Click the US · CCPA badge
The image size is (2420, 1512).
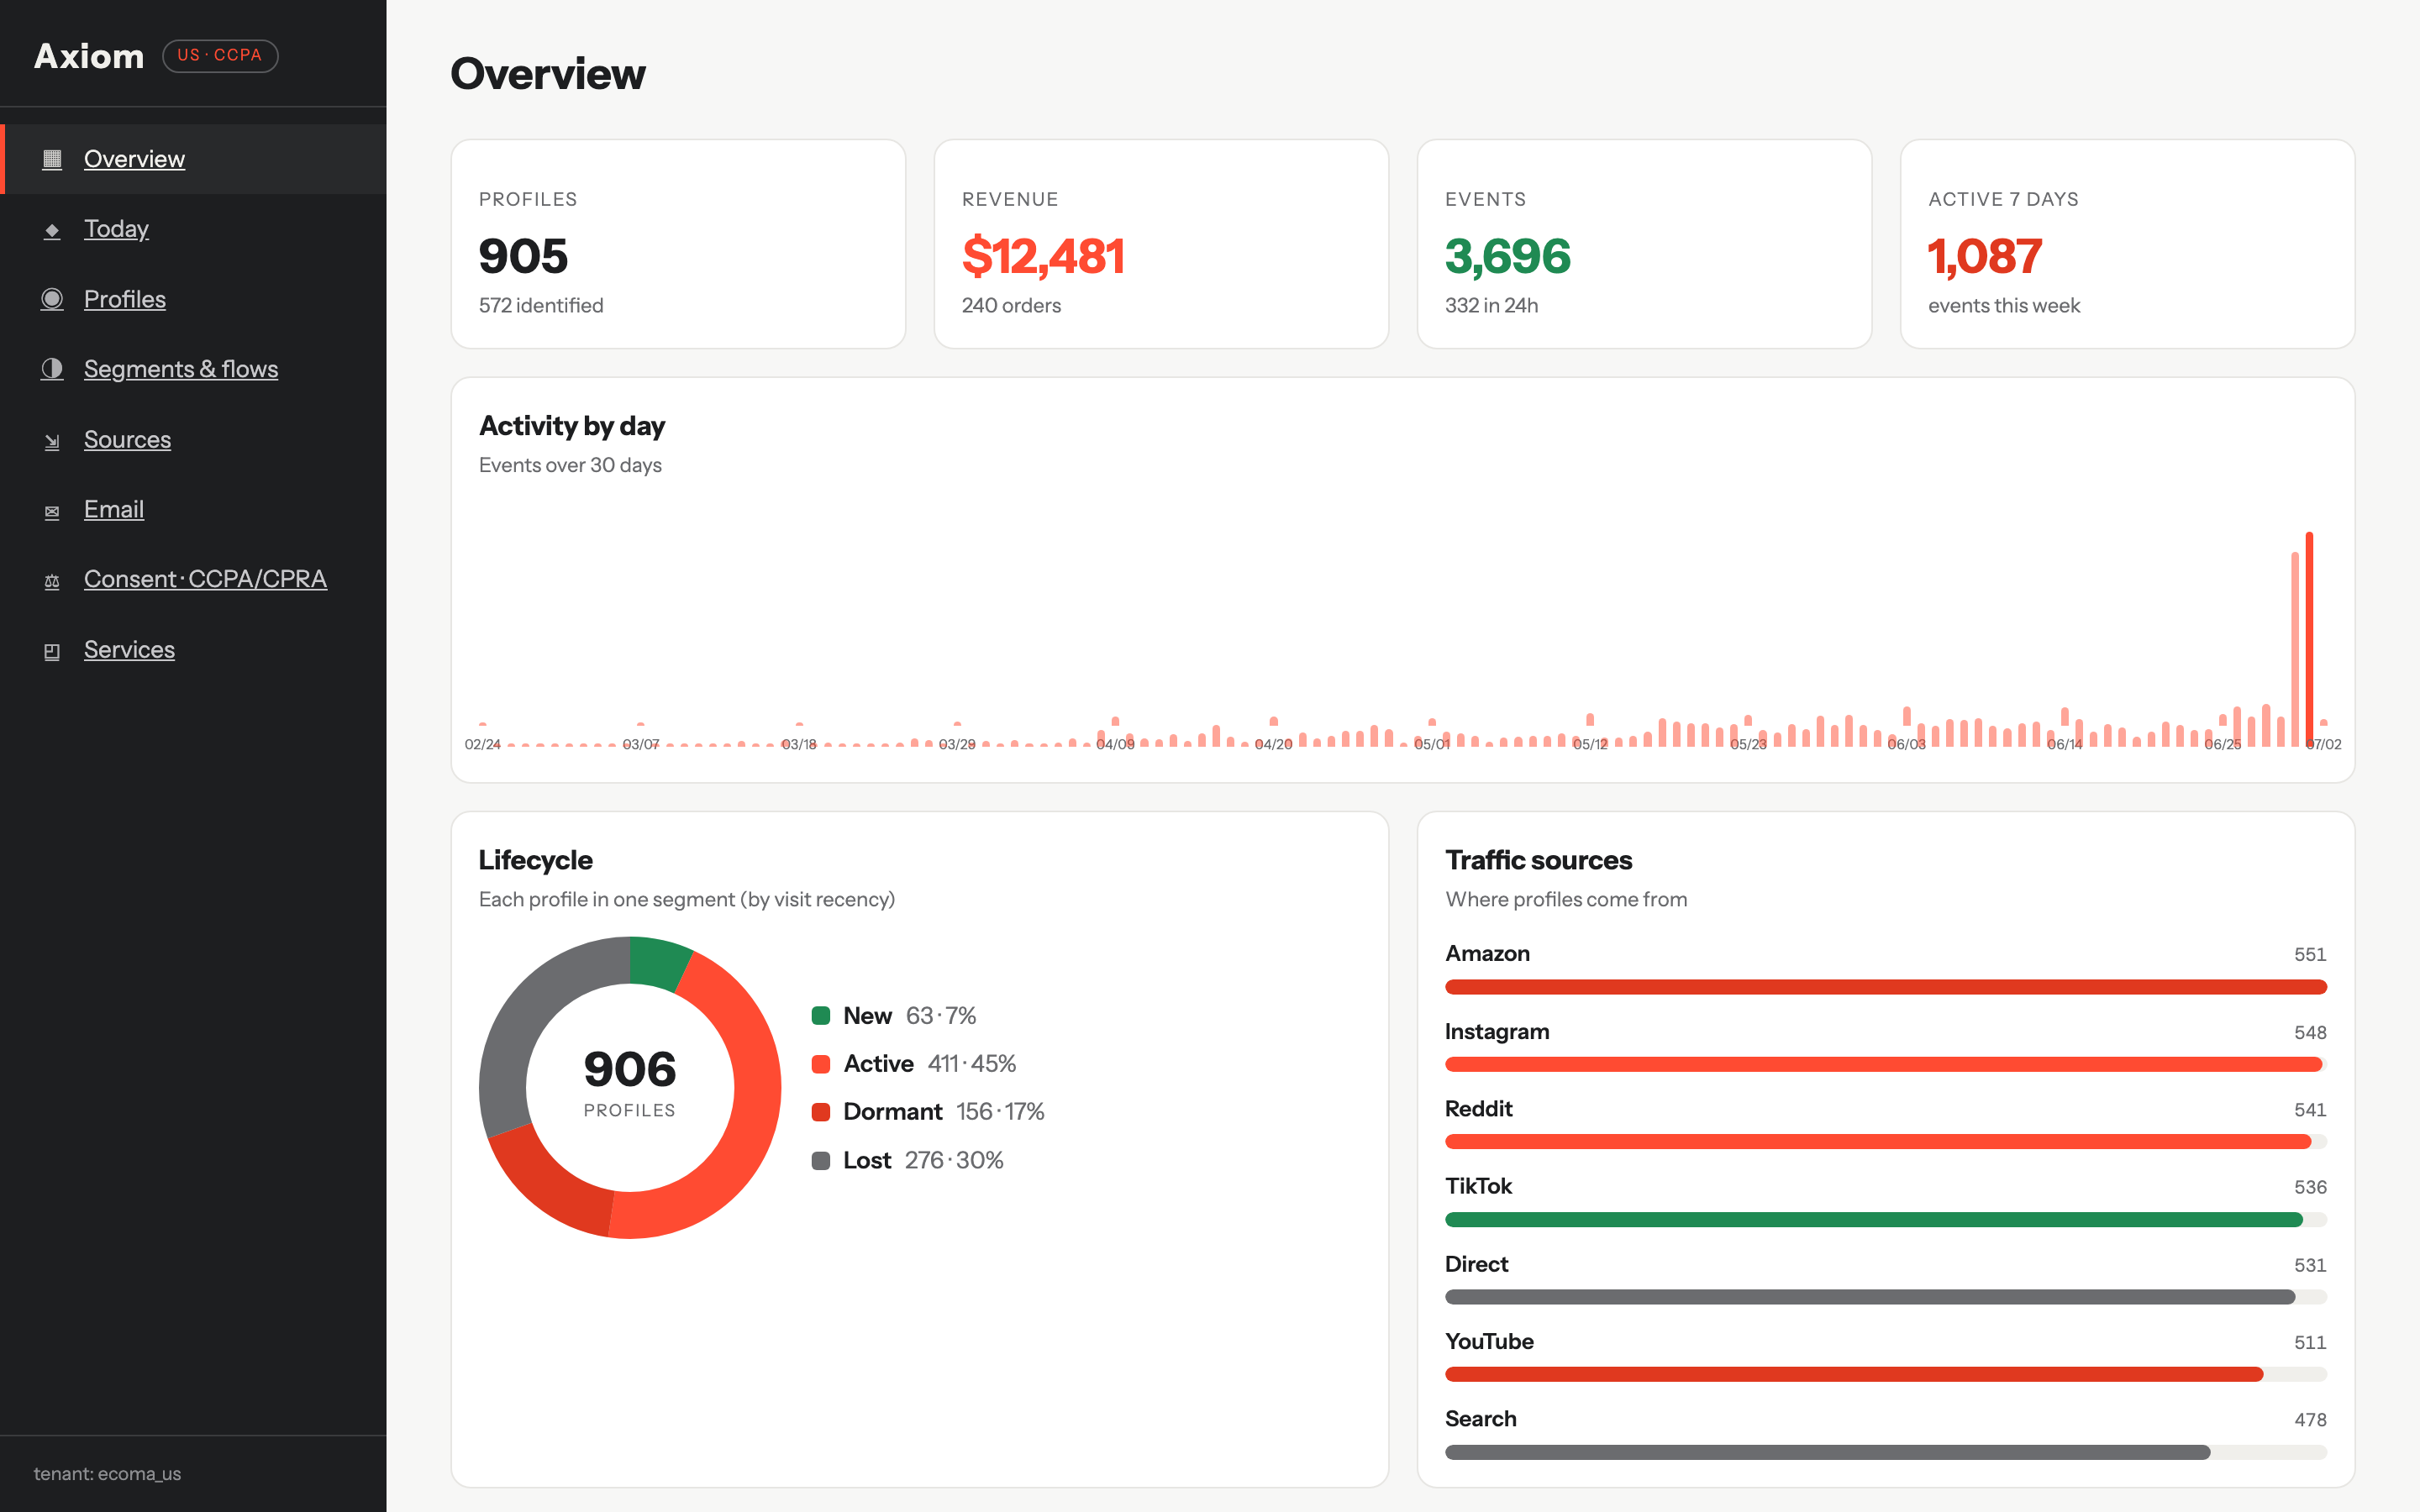[x=220, y=55]
